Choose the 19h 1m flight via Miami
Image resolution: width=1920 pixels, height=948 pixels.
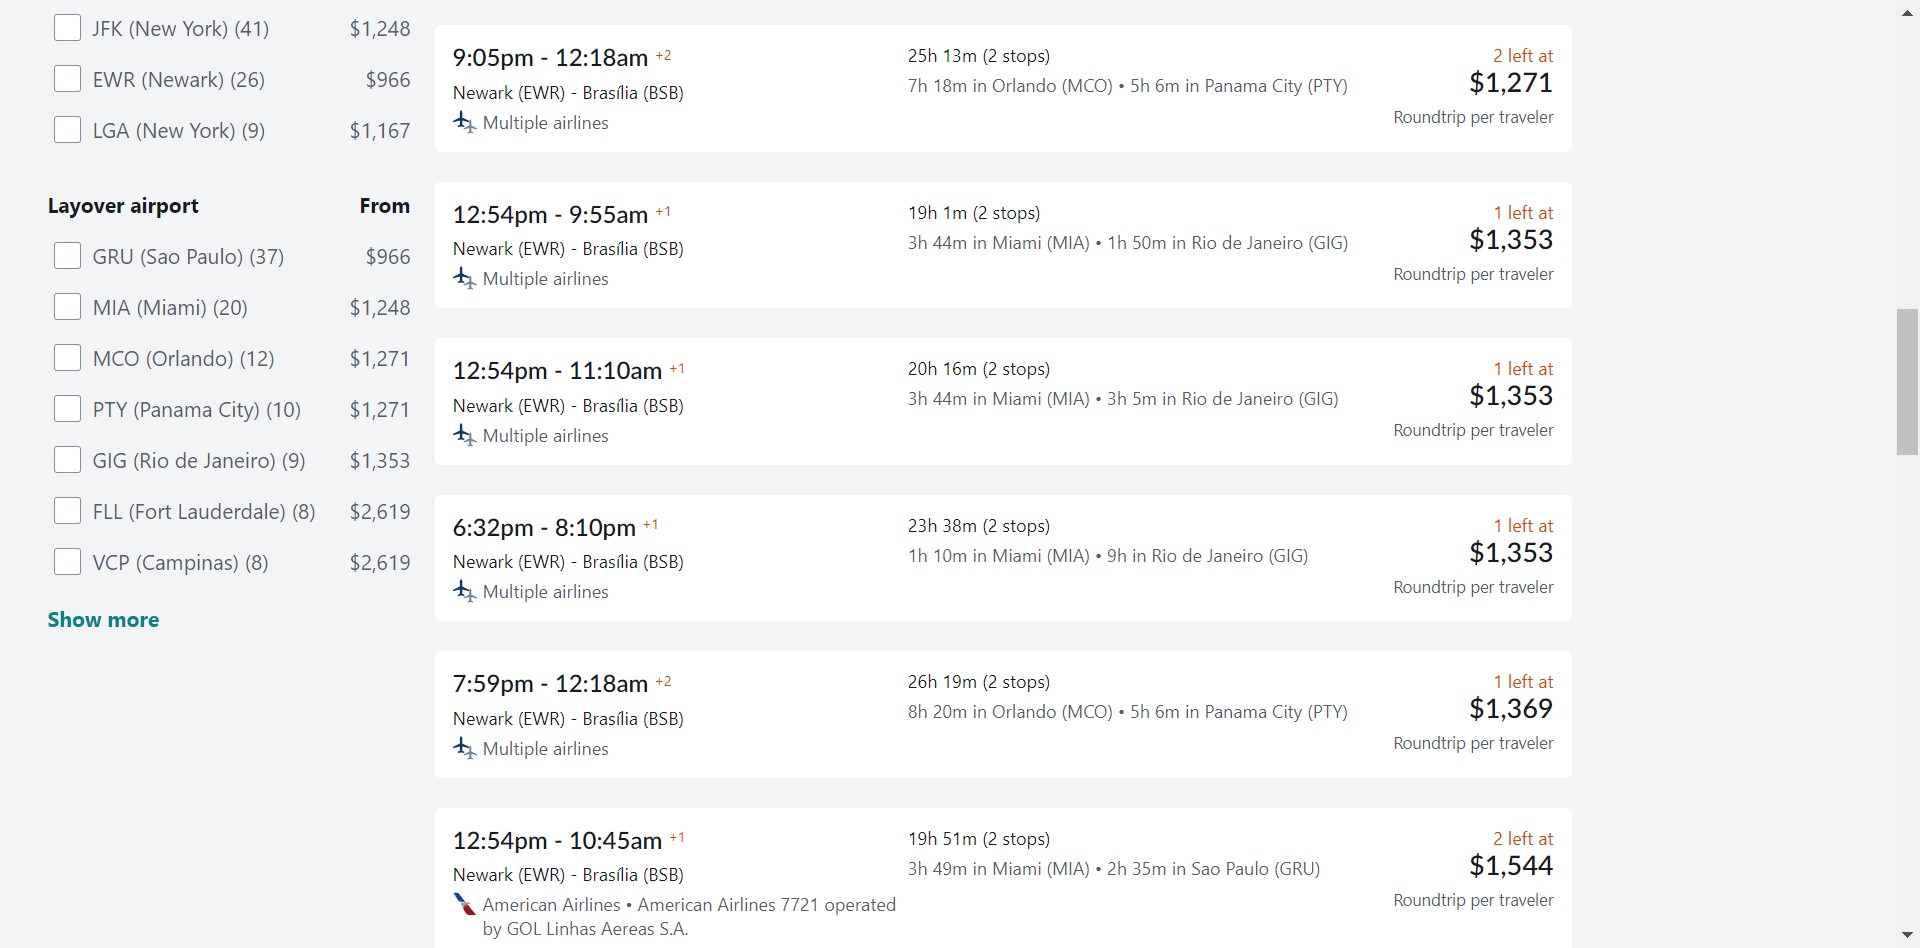point(1002,245)
